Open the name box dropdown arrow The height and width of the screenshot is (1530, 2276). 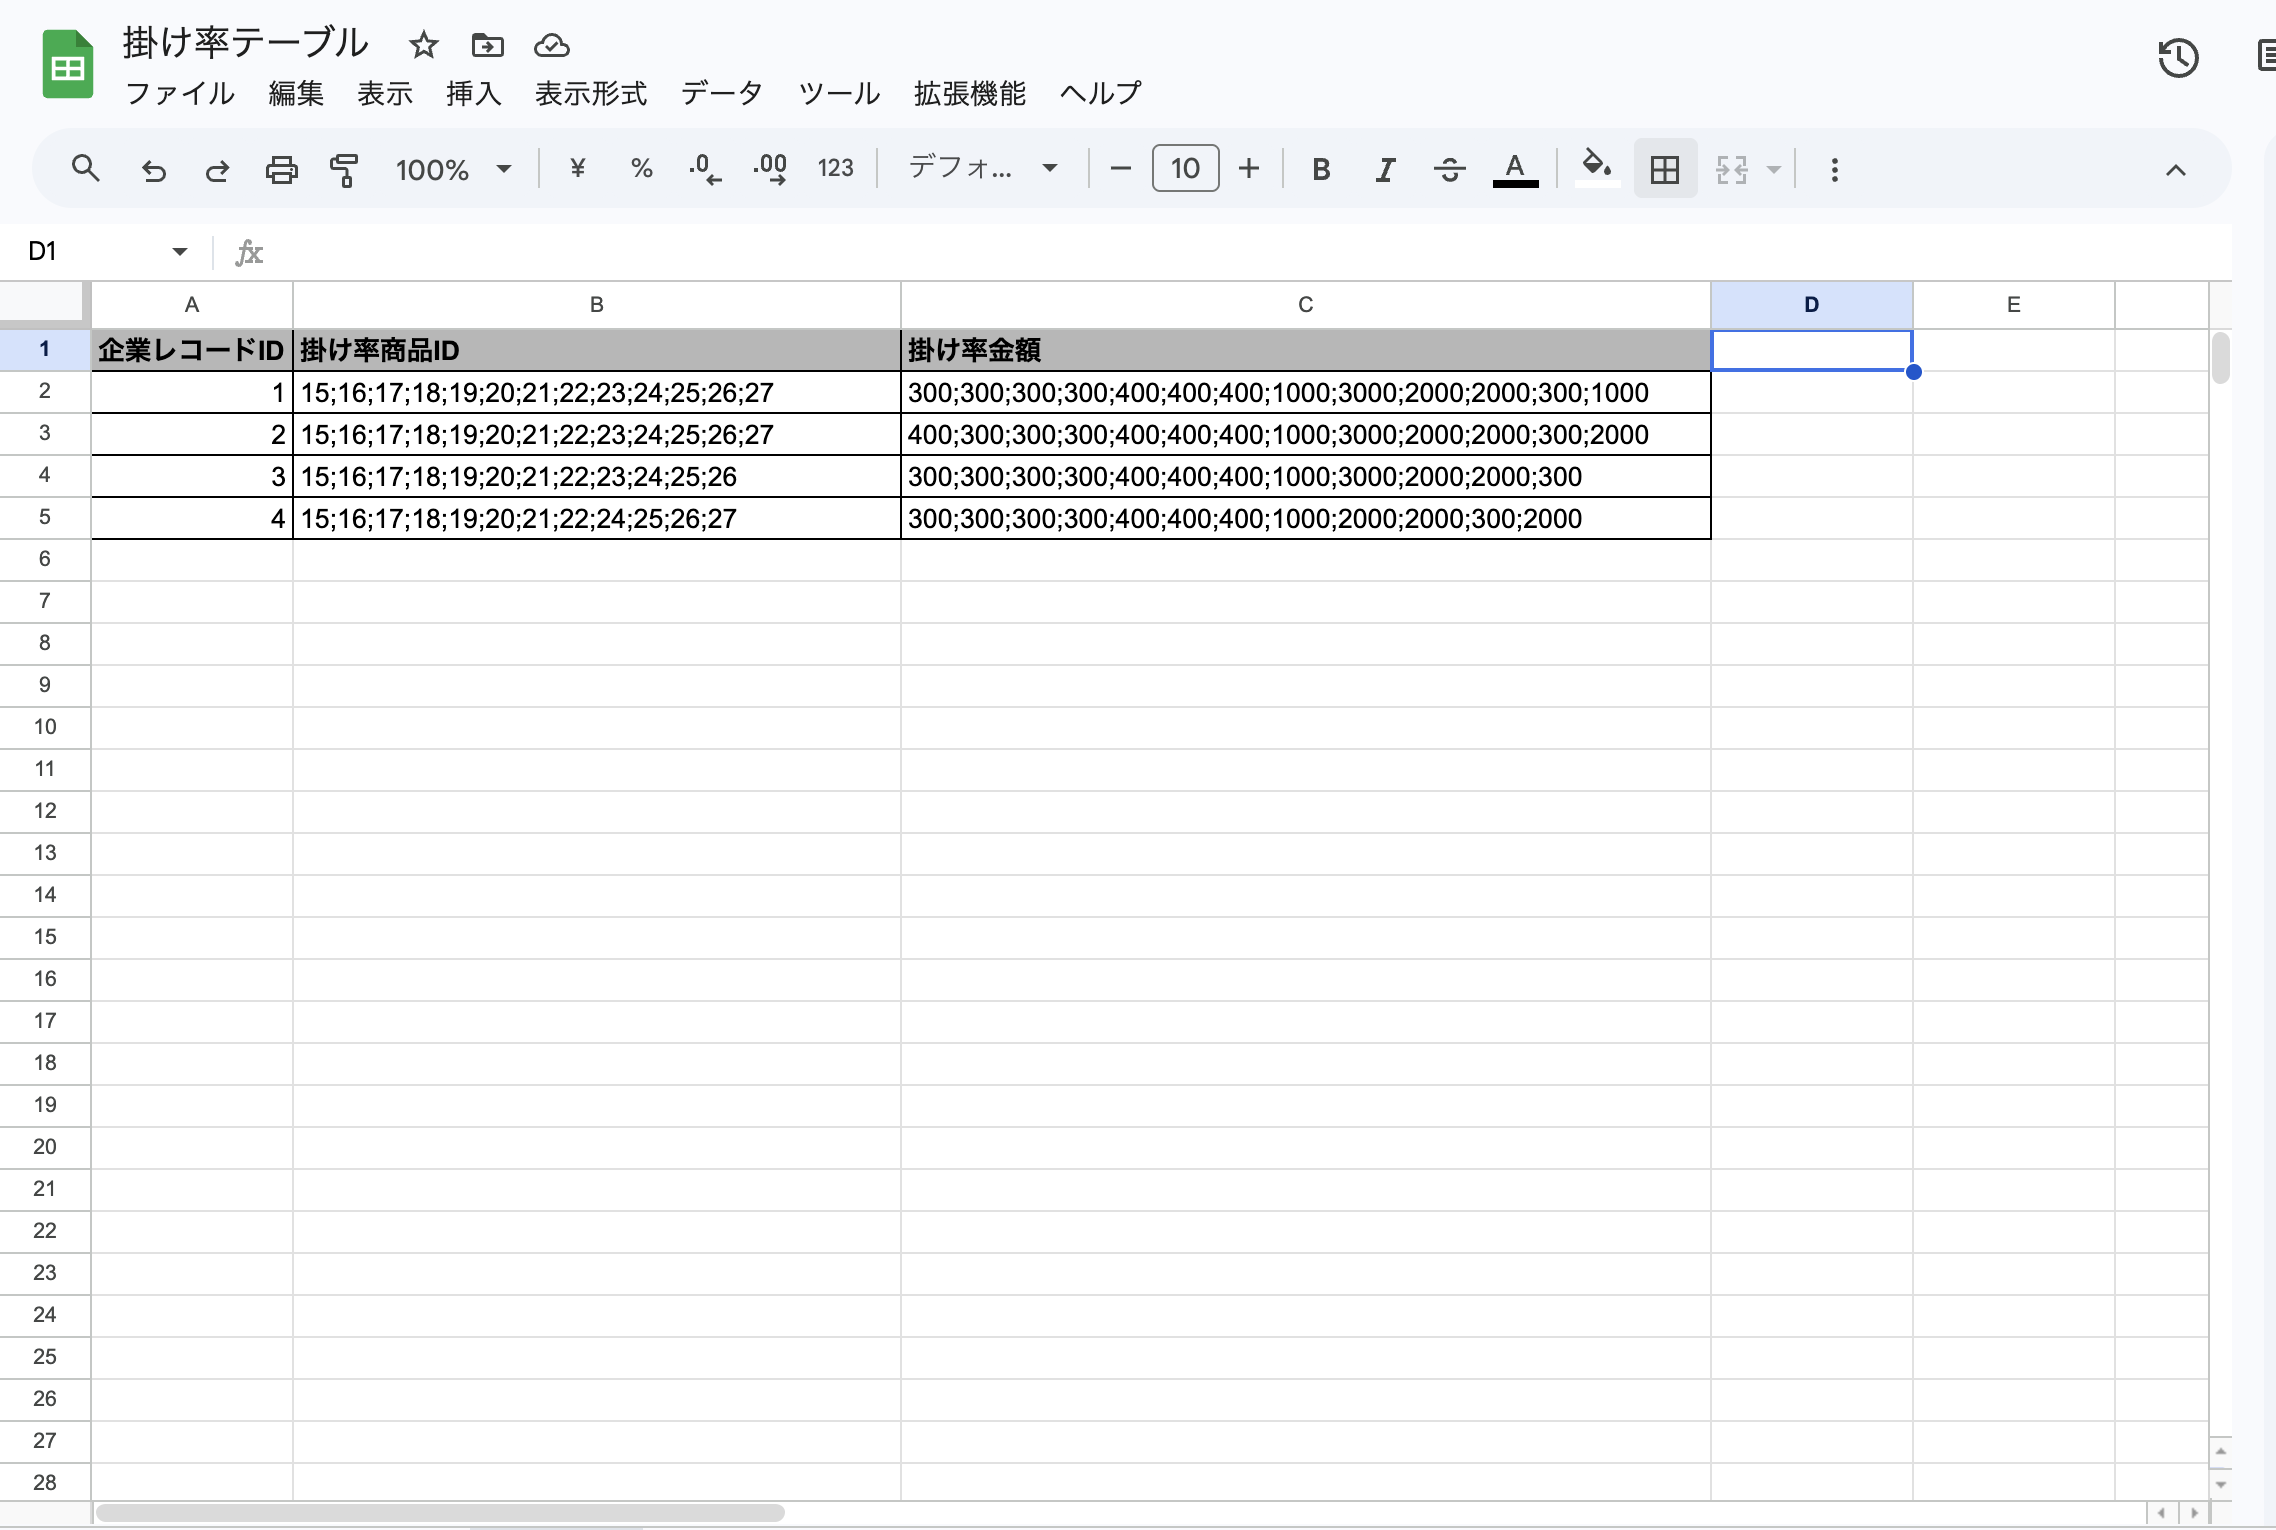(x=180, y=251)
